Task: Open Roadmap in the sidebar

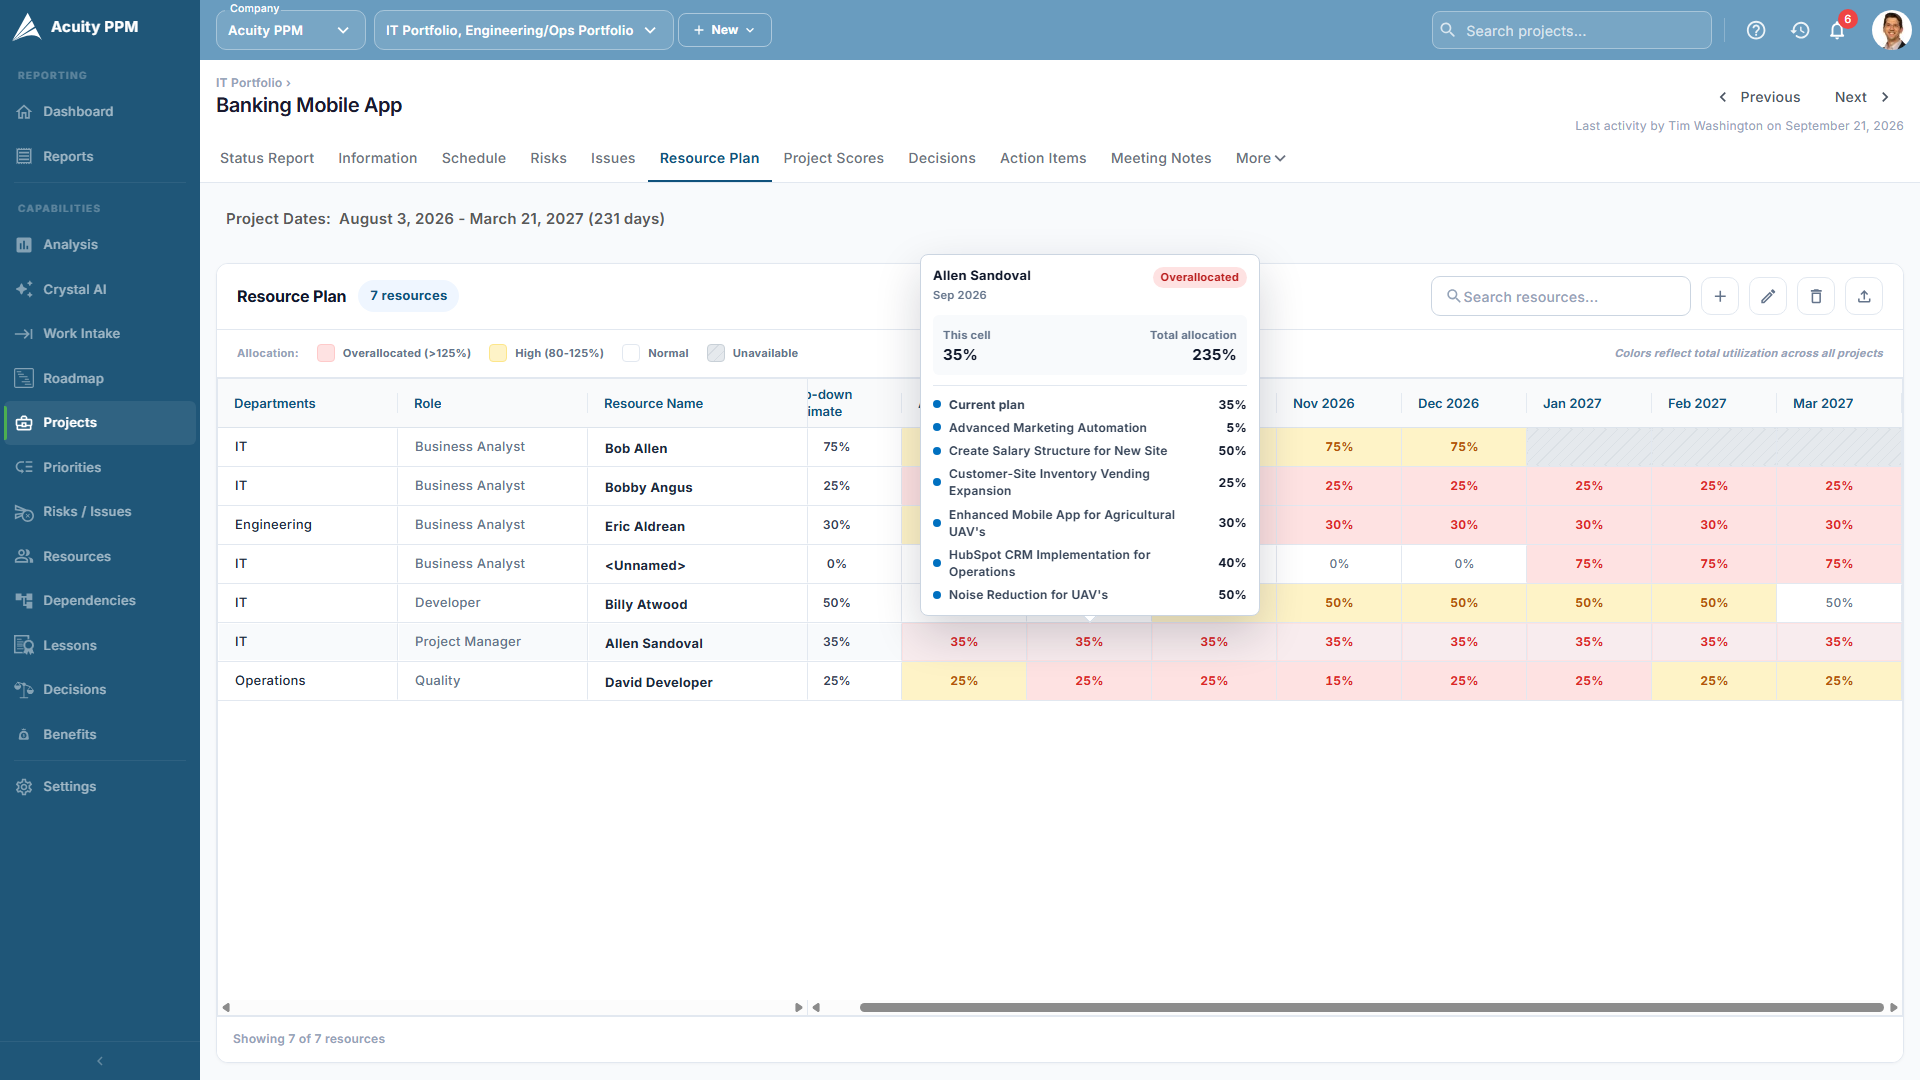Action: pyautogui.click(x=100, y=379)
